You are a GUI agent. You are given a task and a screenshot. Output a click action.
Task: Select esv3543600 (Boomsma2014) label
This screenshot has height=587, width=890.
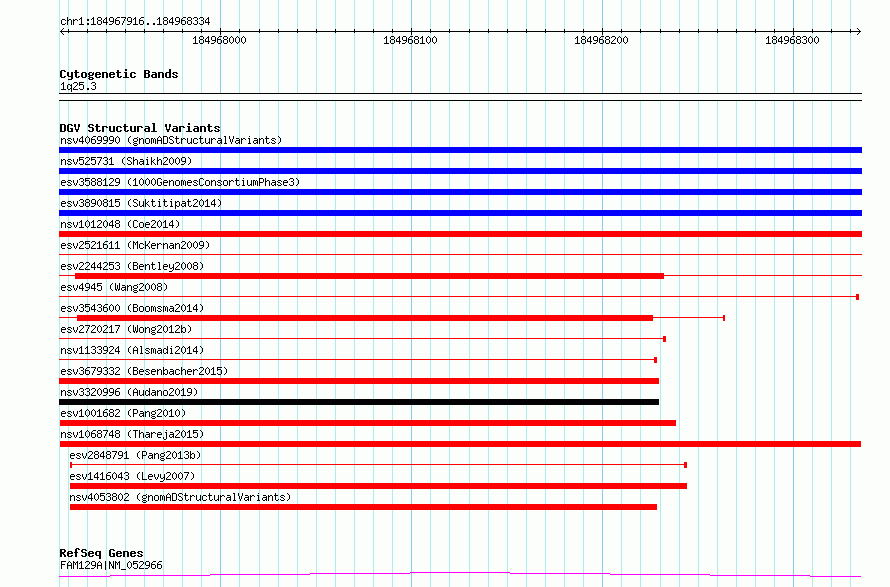coord(132,308)
